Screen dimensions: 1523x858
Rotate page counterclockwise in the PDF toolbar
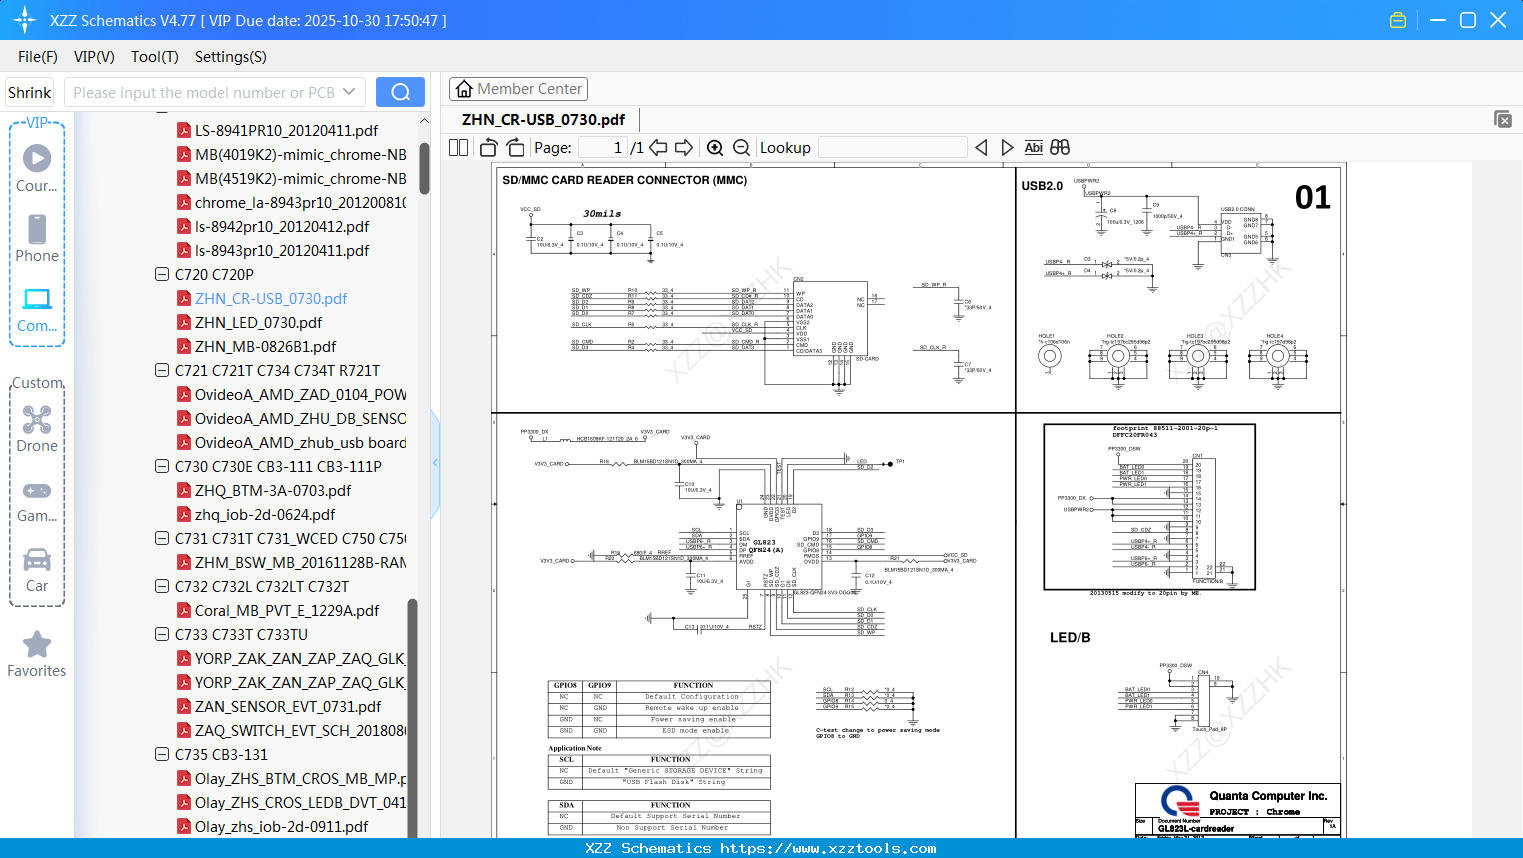point(489,148)
